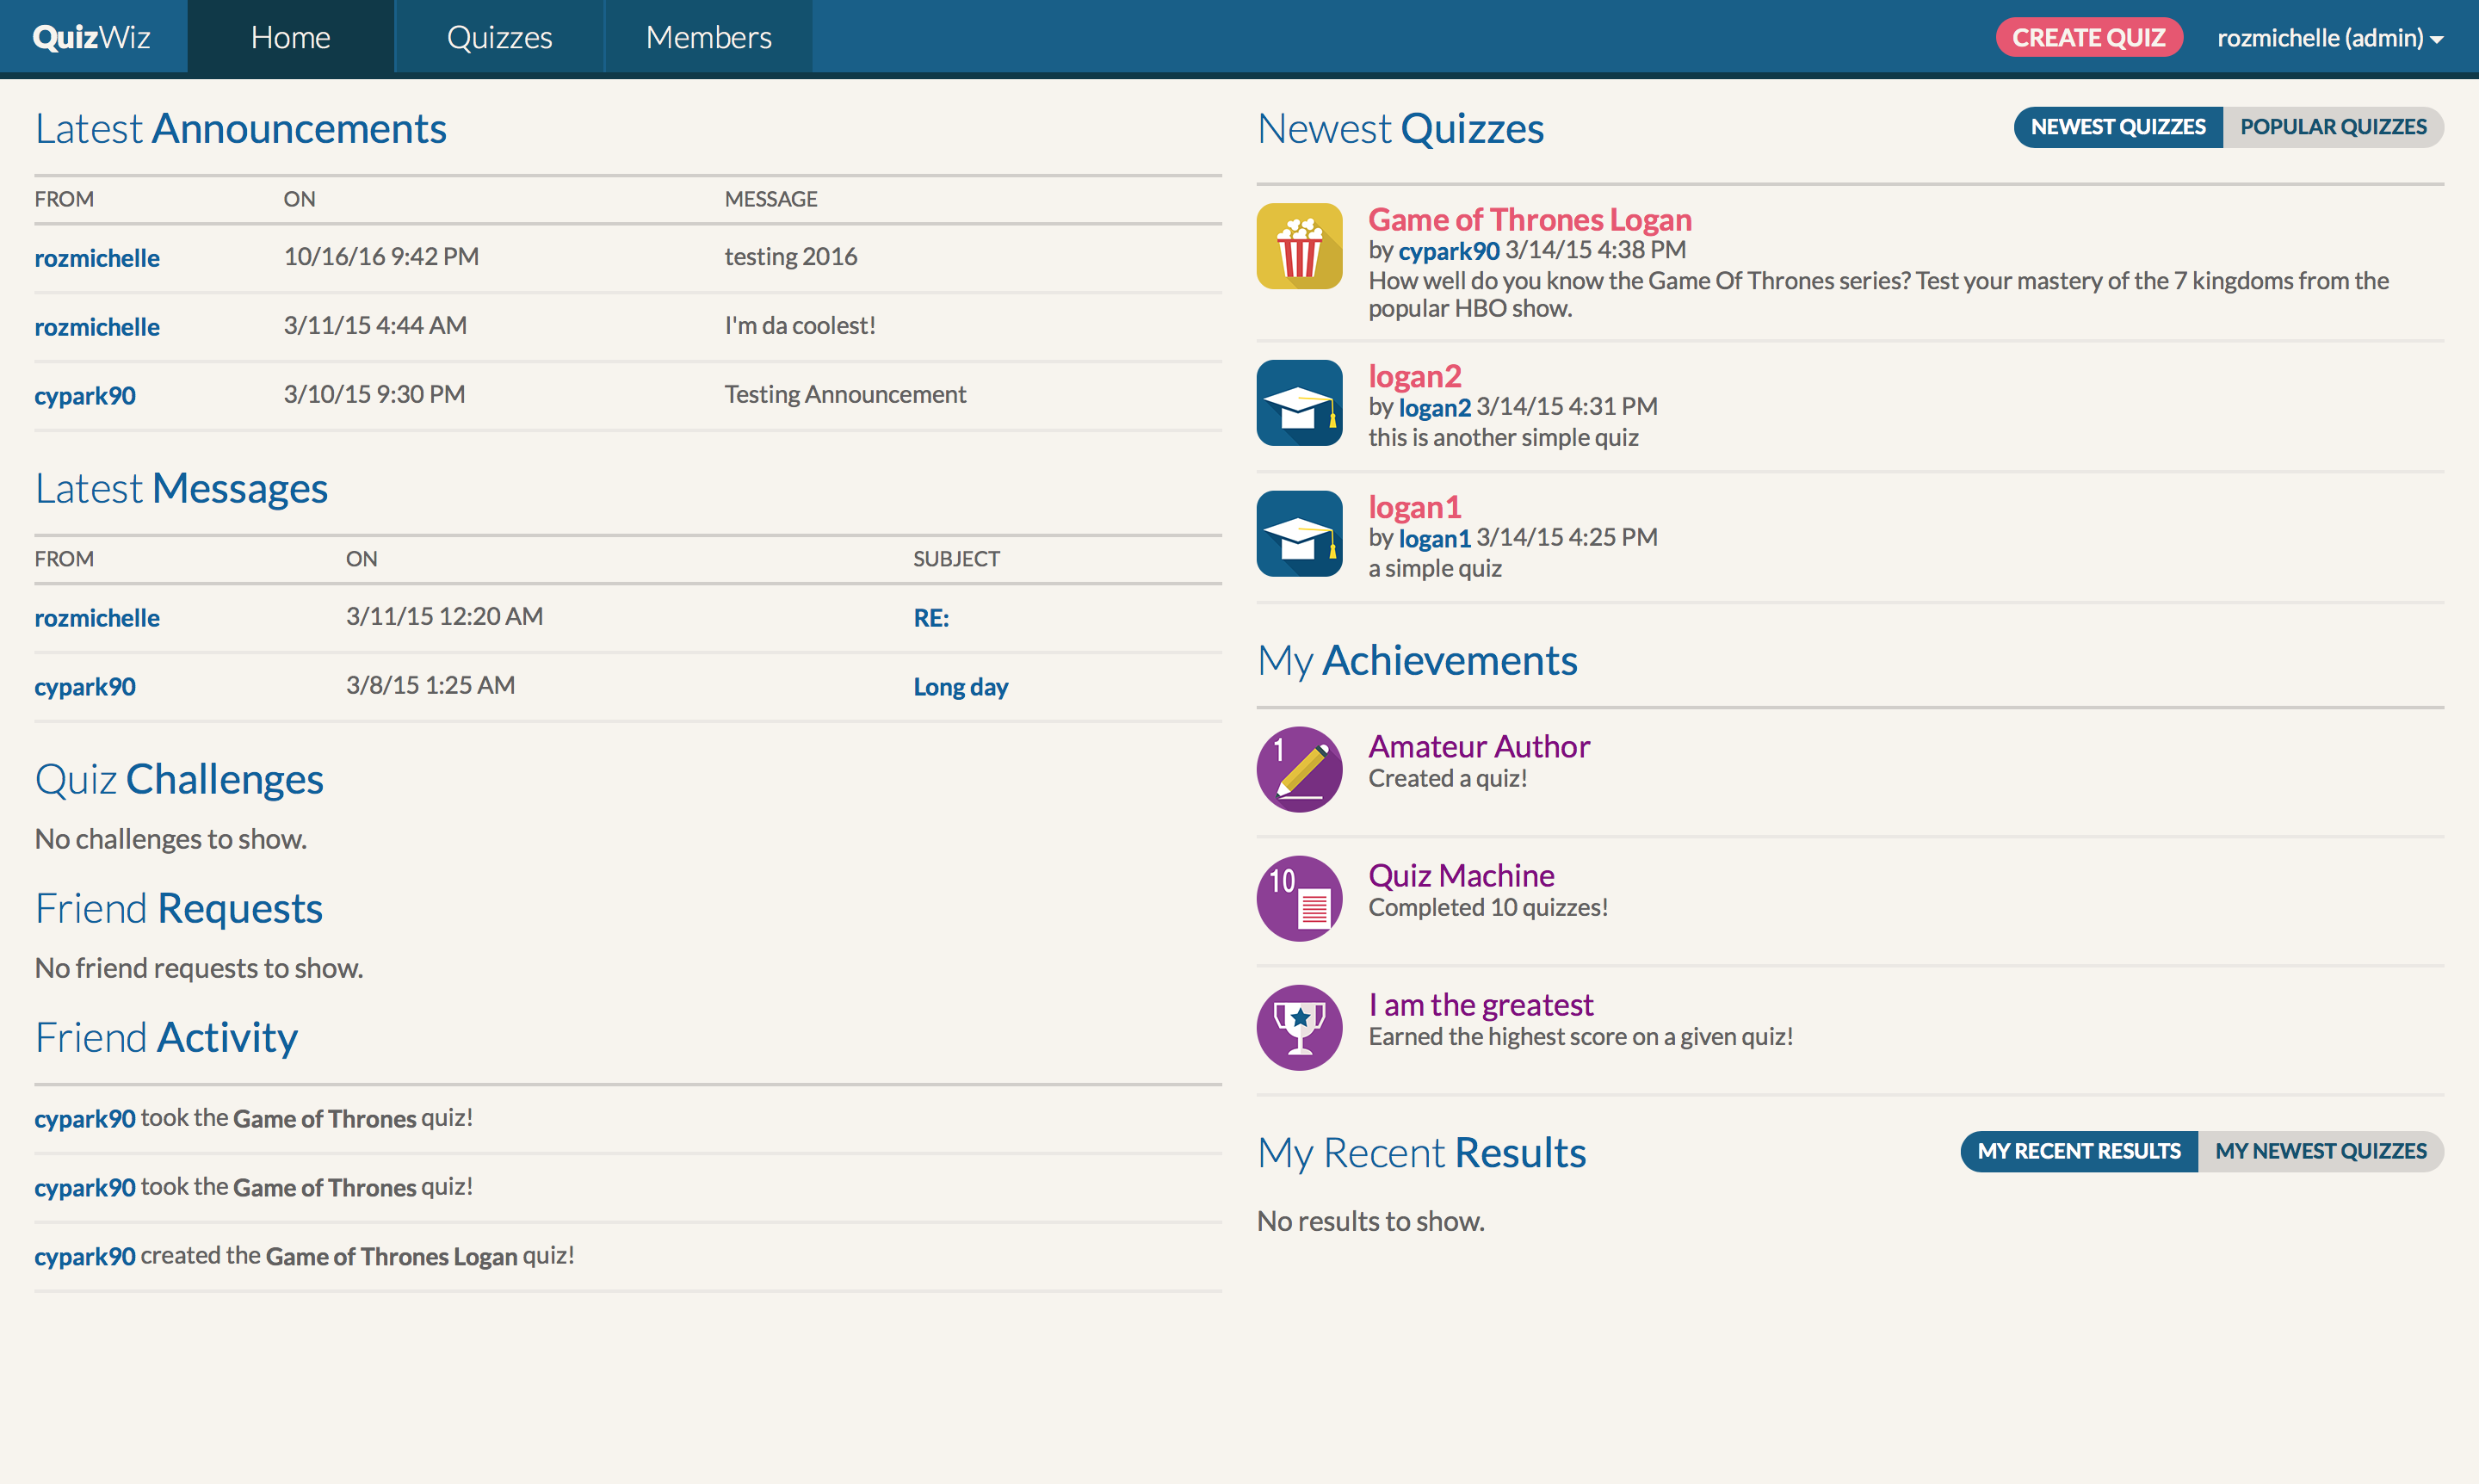Open the Quizzes navigation tab

point(499,37)
